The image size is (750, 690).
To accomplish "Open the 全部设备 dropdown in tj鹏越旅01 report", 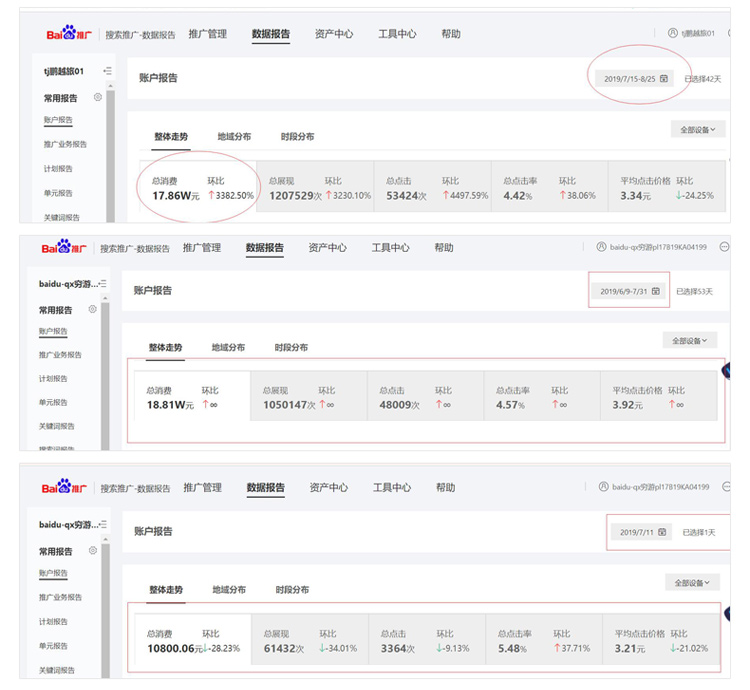I will 698,129.
